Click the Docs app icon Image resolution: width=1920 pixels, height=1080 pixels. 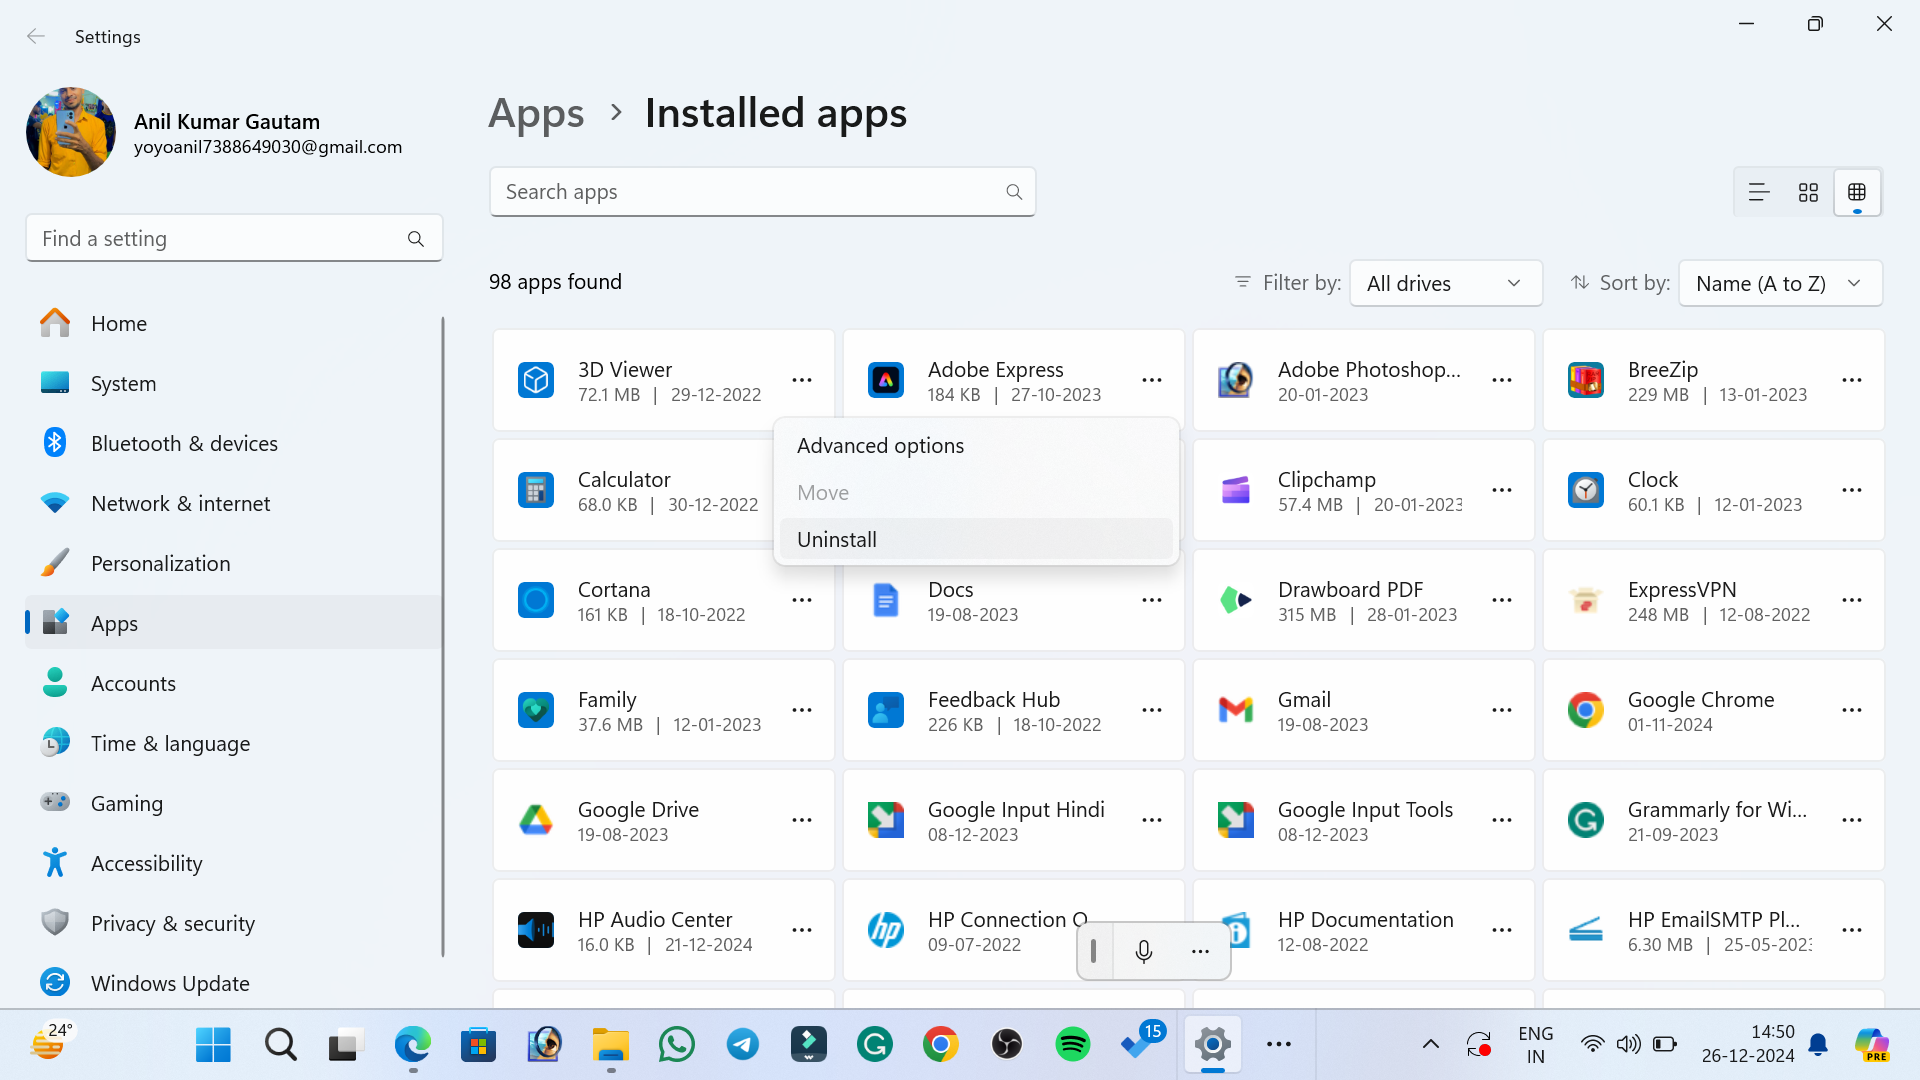[886, 600]
